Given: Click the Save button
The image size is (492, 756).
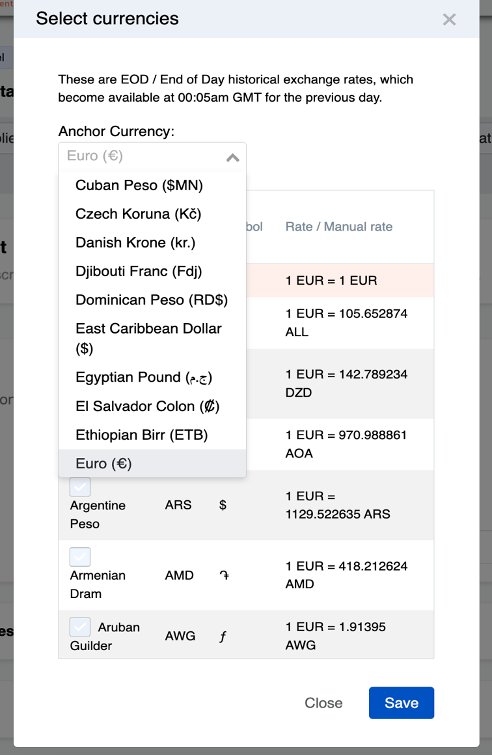Looking at the screenshot, I should tap(401, 703).
